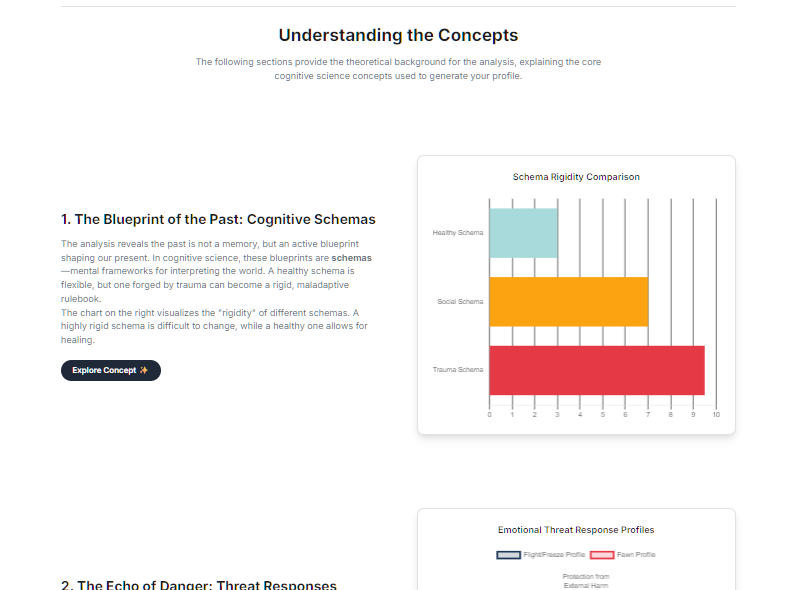Click the Healthy Schema axis label

[x=458, y=233]
